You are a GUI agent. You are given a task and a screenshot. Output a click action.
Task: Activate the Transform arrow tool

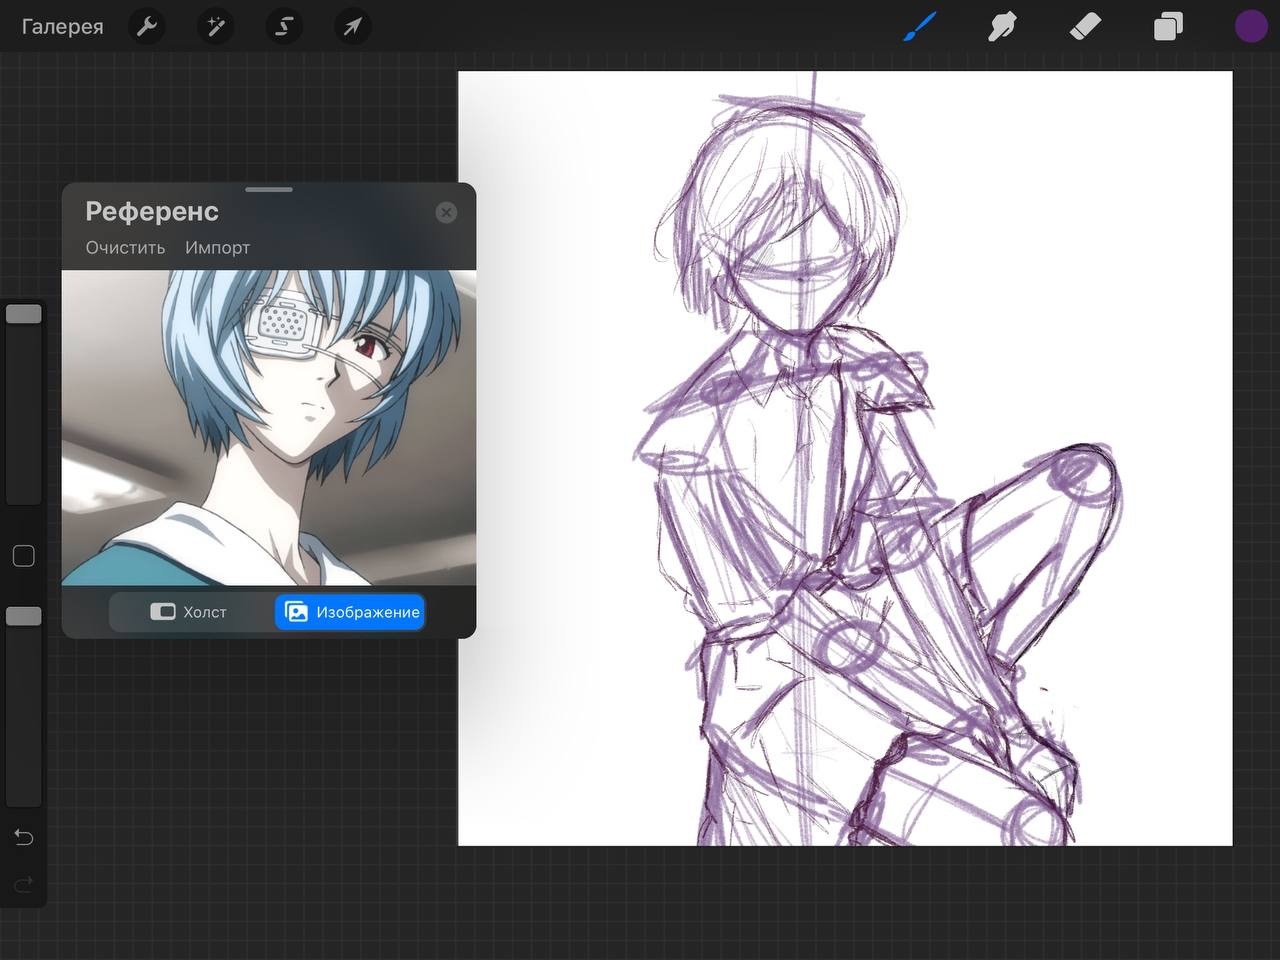[352, 26]
